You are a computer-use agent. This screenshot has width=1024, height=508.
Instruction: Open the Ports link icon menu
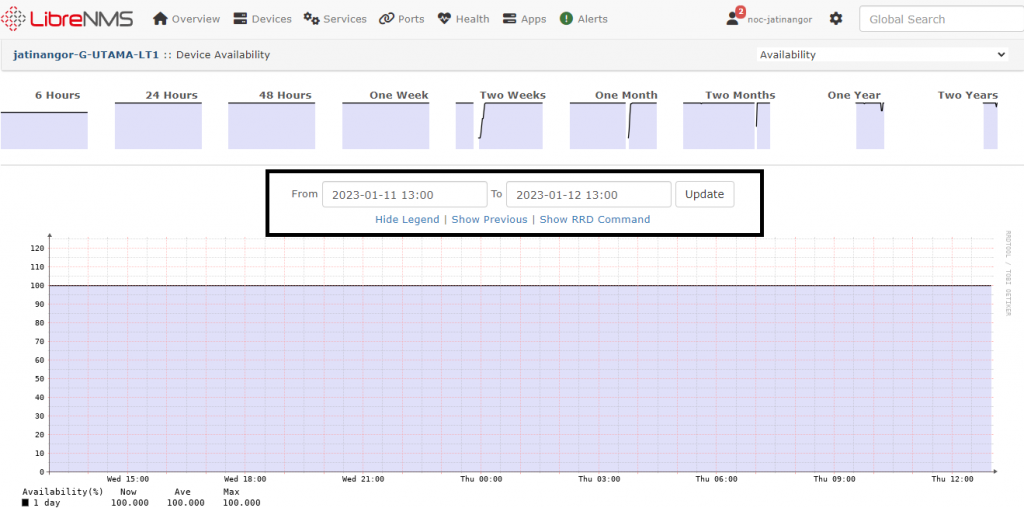[x=401, y=19]
